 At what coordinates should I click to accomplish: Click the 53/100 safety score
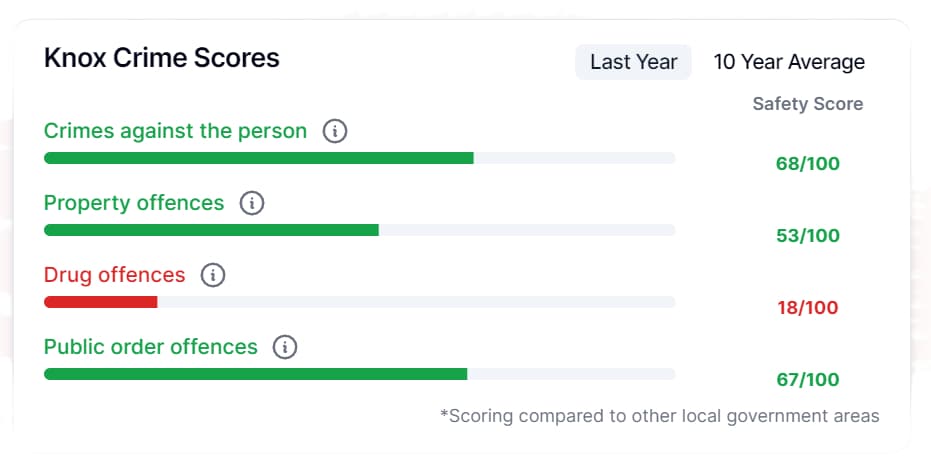click(807, 236)
